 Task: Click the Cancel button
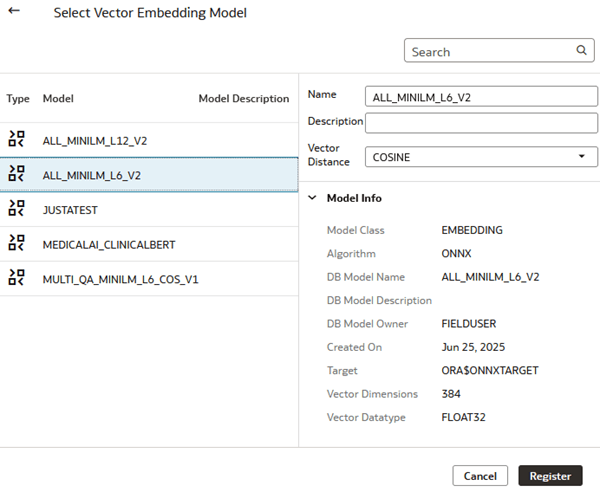click(x=480, y=476)
